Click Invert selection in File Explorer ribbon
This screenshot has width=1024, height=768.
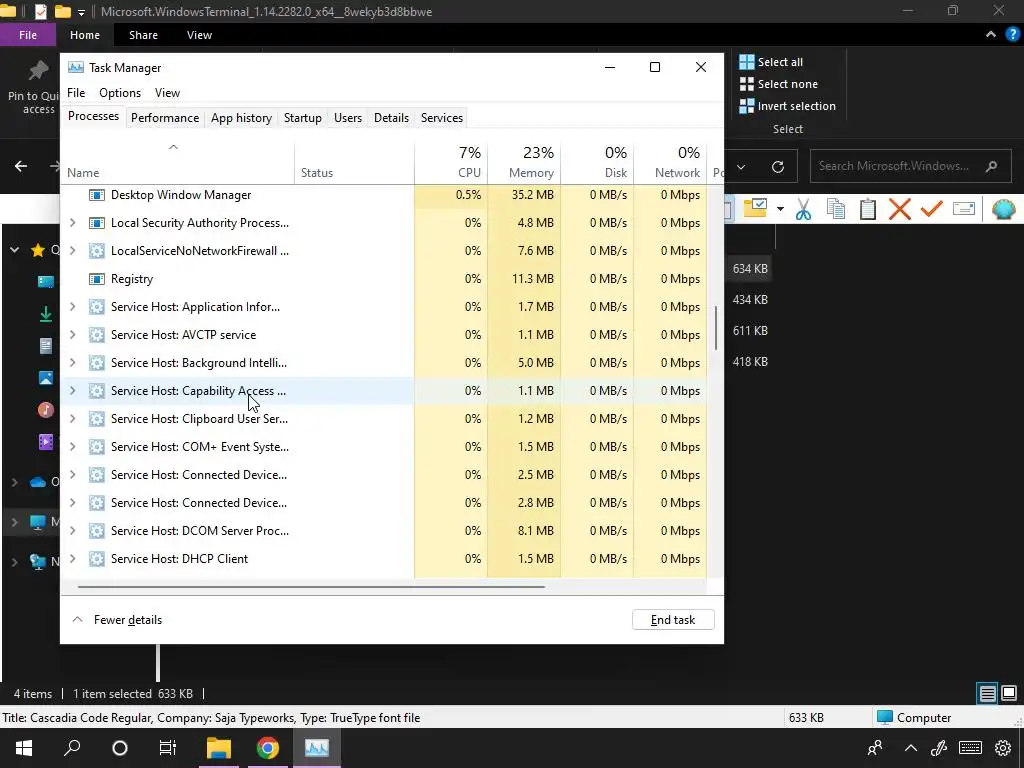click(788, 106)
